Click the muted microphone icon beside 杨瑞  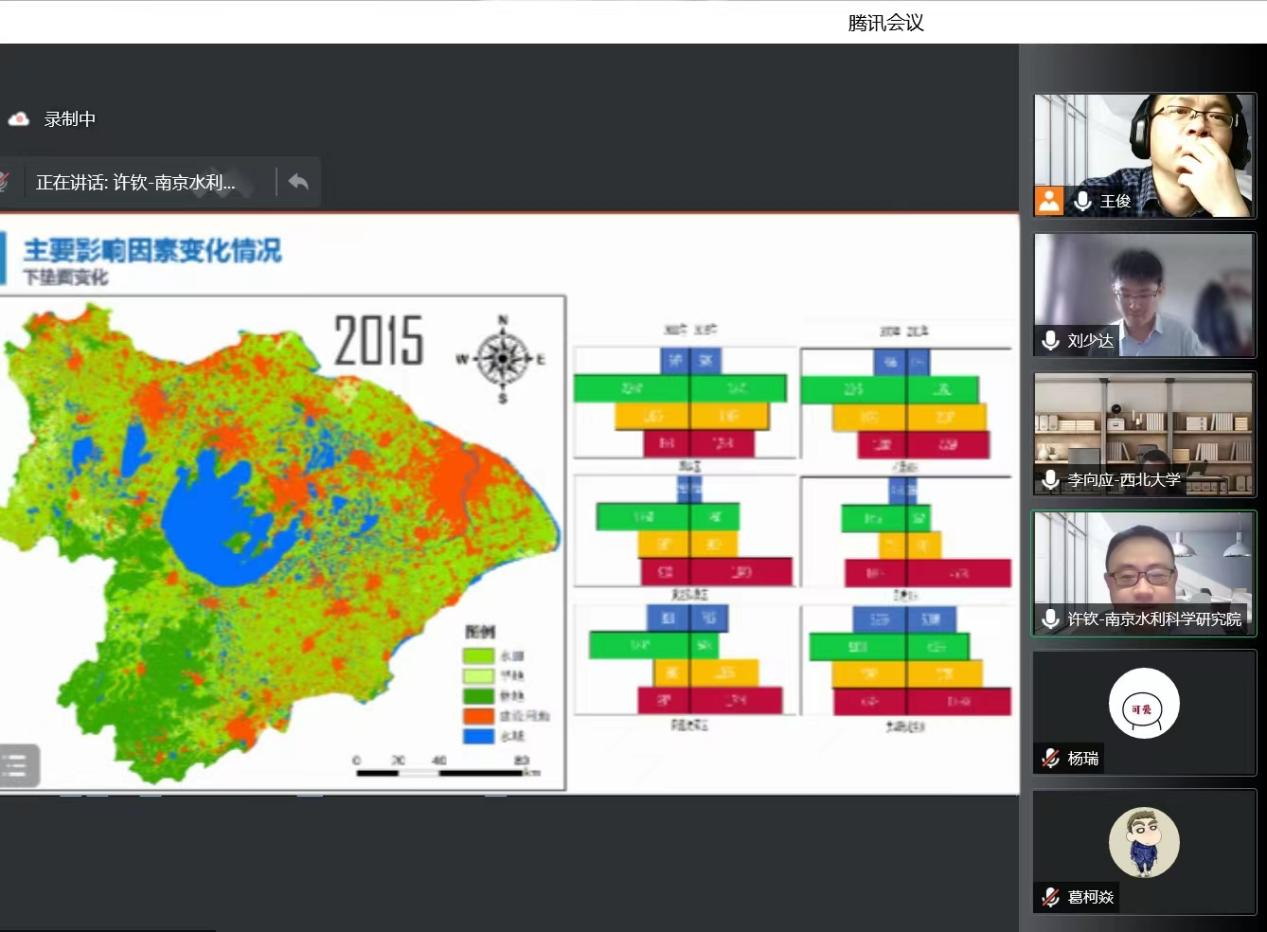click(x=1050, y=758)
